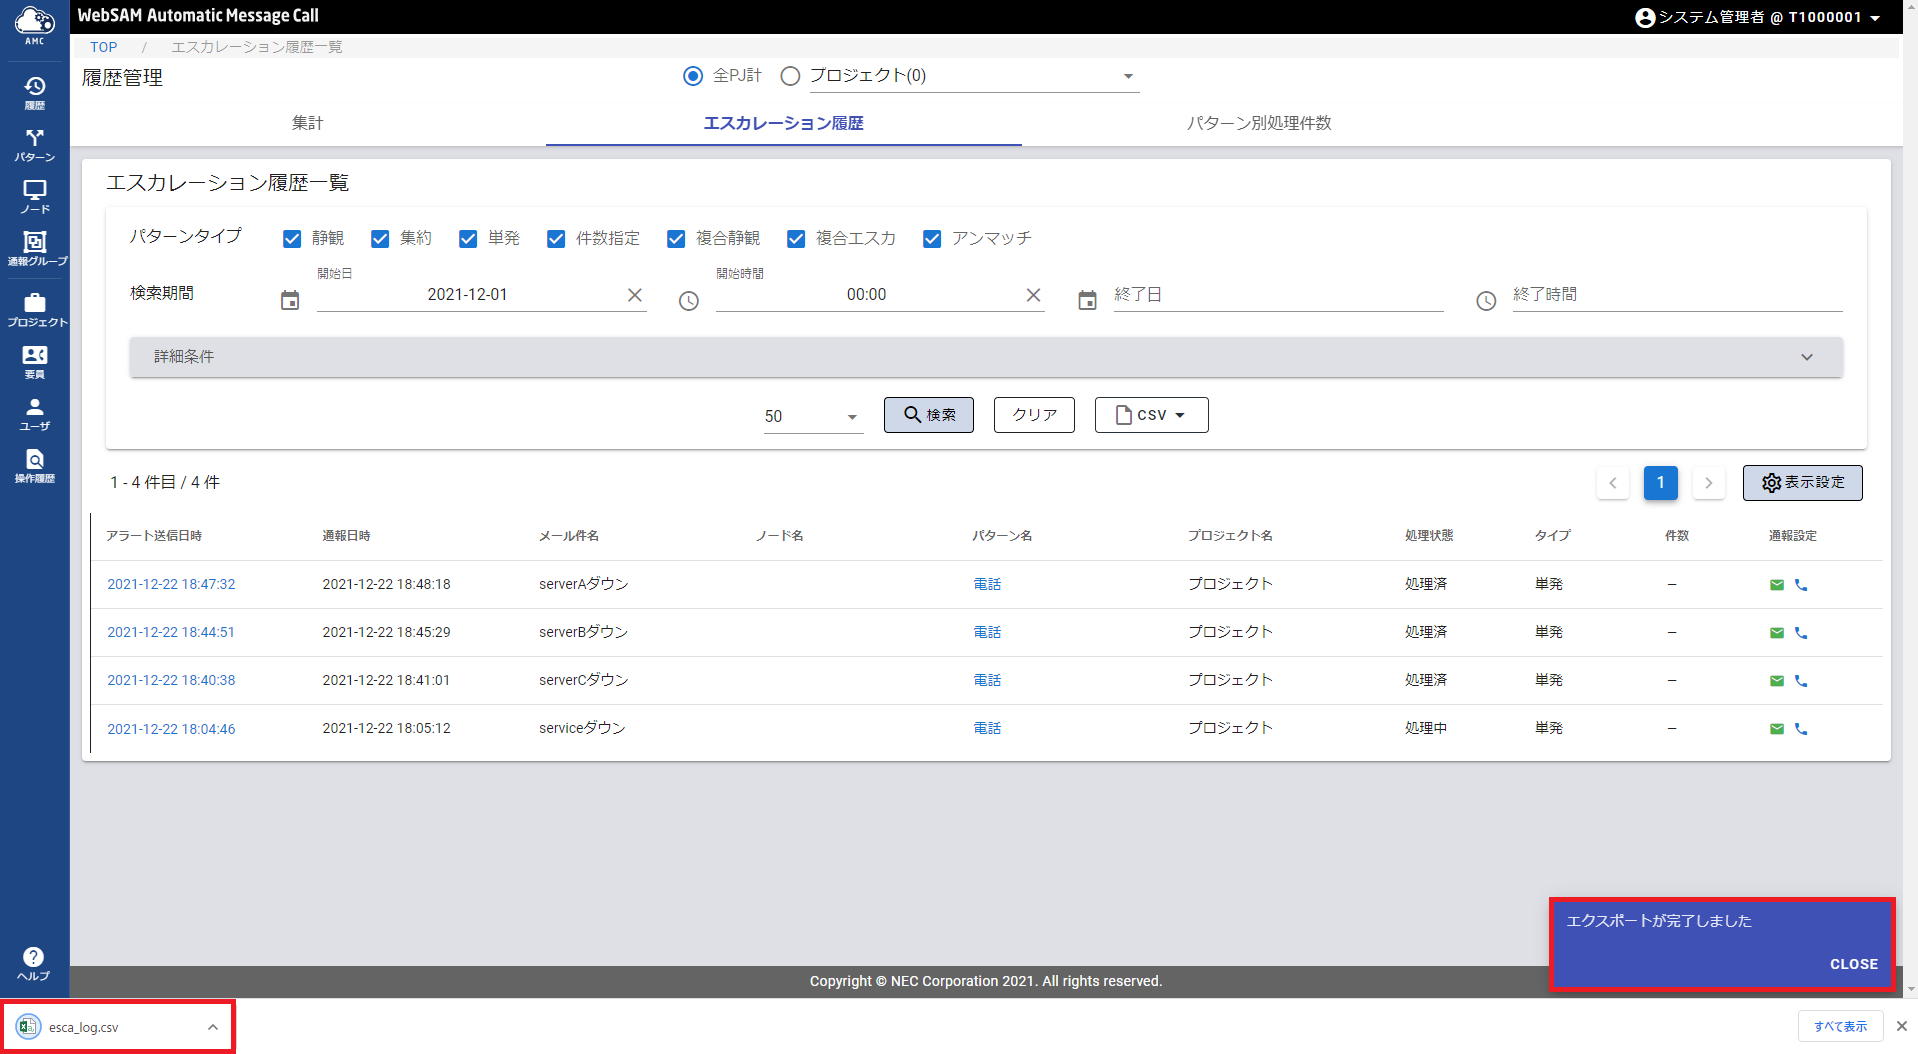Switch to the パターン別処理件数 tab
1918x1054 pixels.
(x=1258, y=123)
